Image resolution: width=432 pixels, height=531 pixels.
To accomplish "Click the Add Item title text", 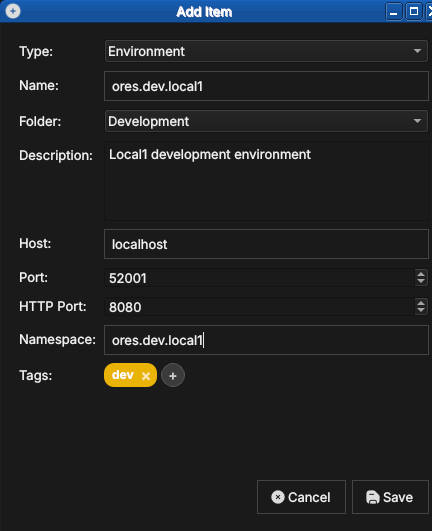I will click(x=204, y=12).
